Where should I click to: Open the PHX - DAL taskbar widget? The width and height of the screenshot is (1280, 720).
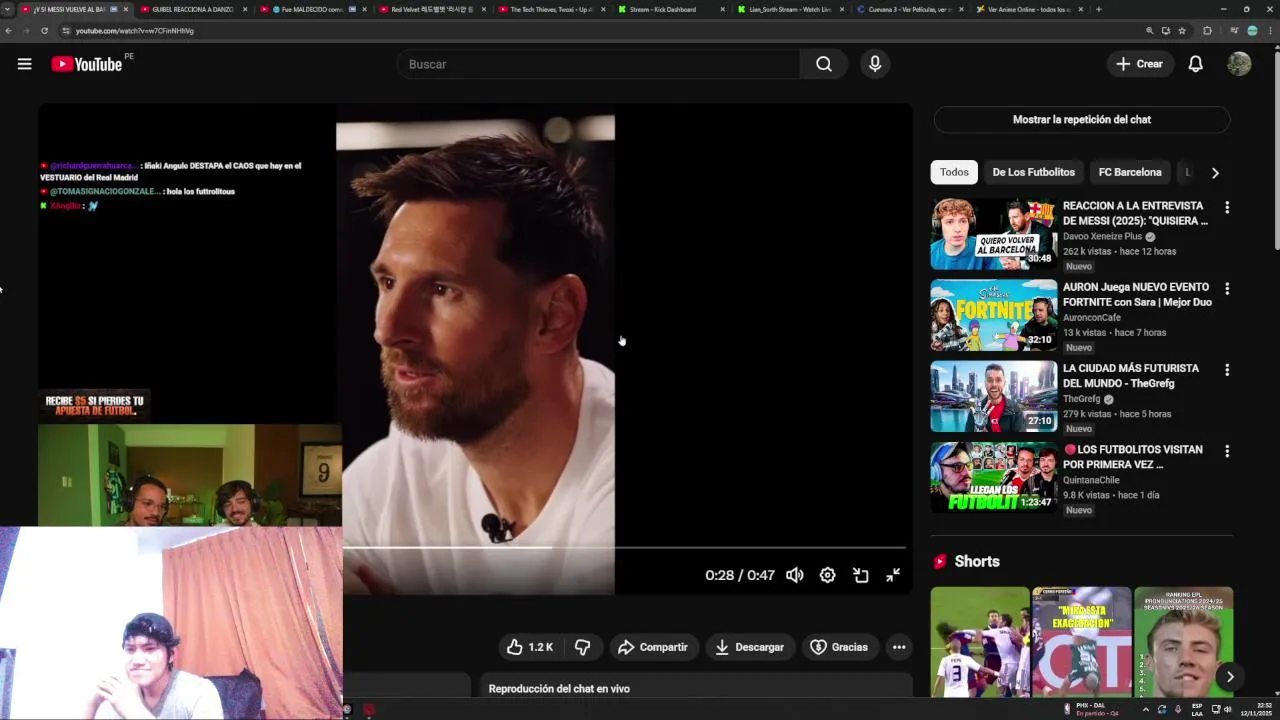point(1092,709)
